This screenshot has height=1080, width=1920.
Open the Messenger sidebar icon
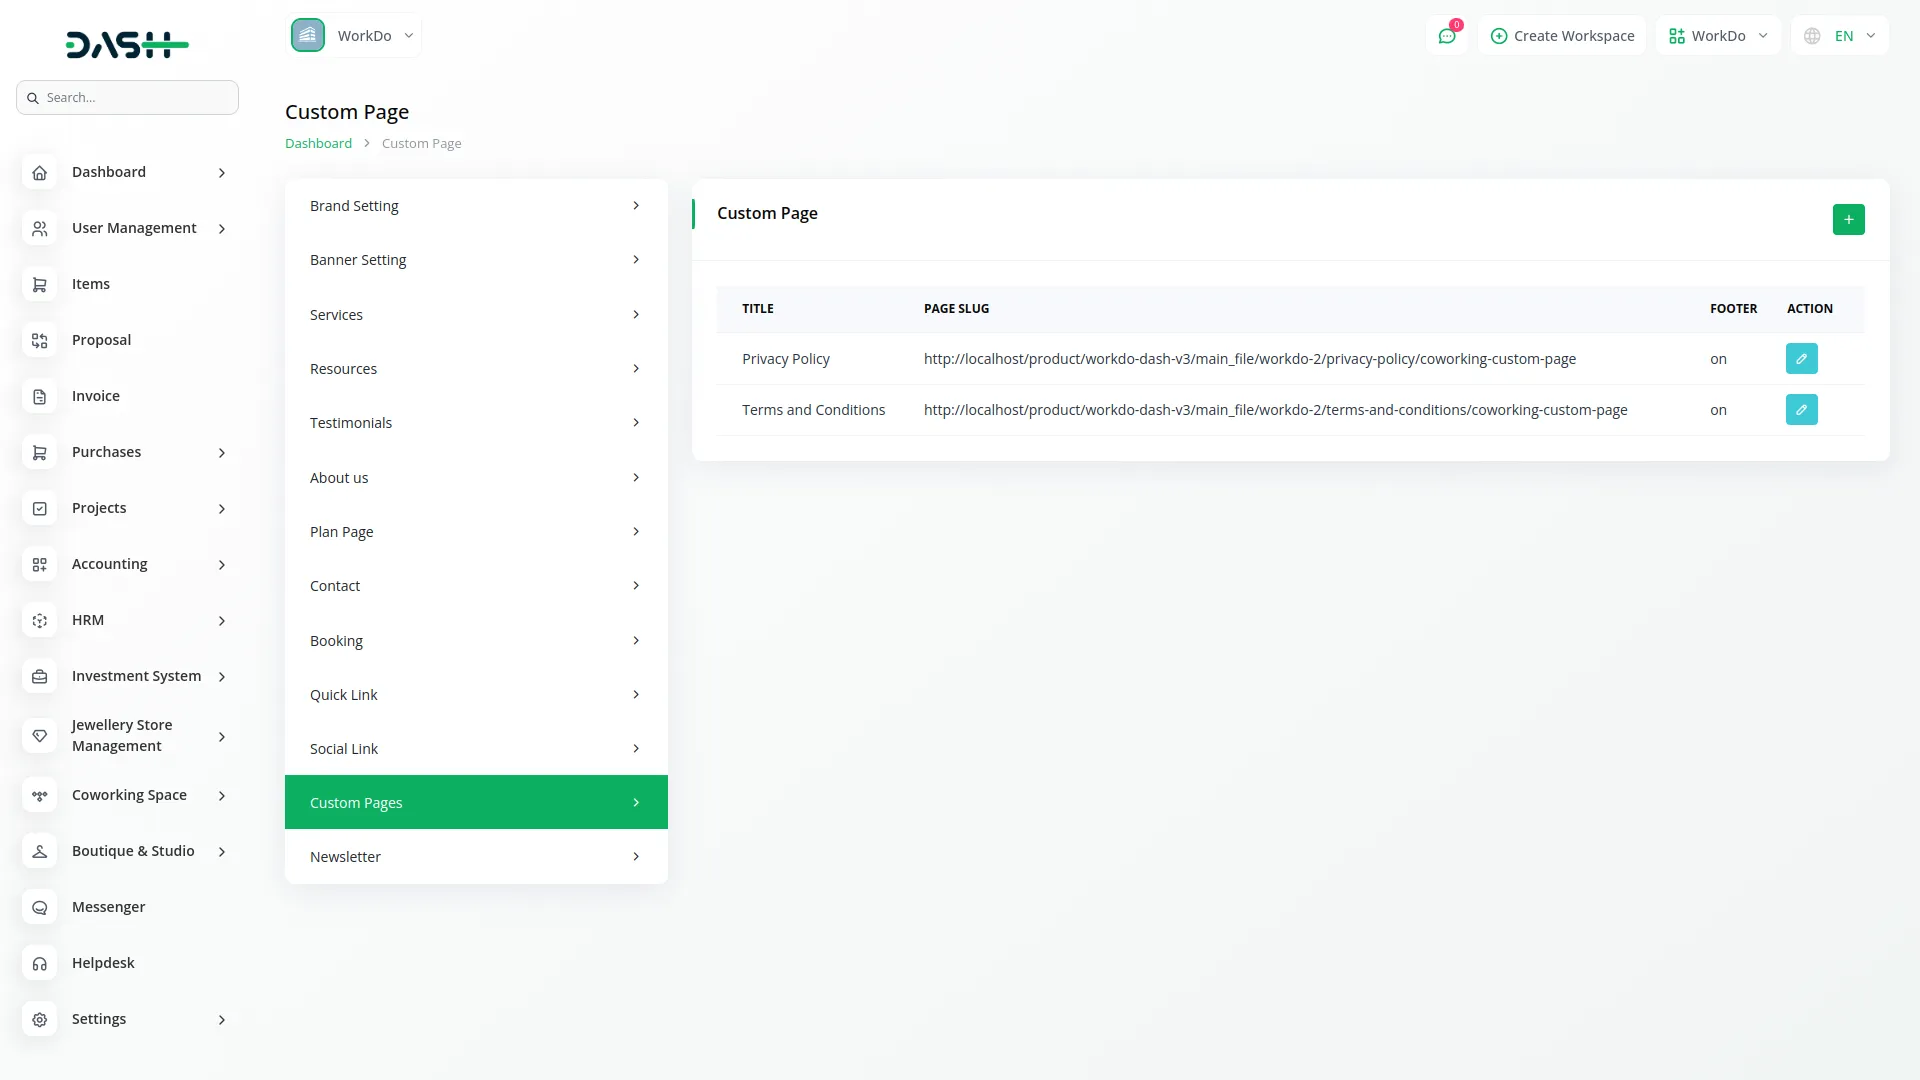pos(40,907)
